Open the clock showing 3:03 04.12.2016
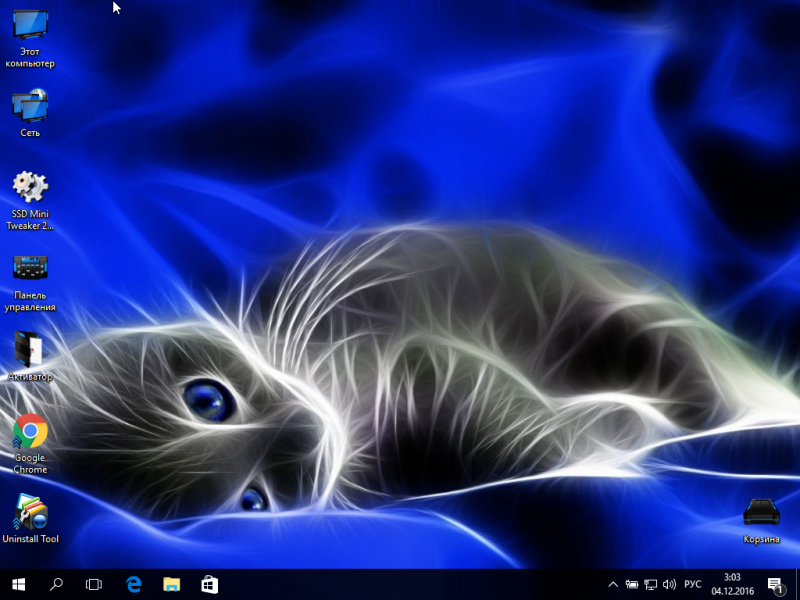The image size is (800, 600). (x=732, y=585)
